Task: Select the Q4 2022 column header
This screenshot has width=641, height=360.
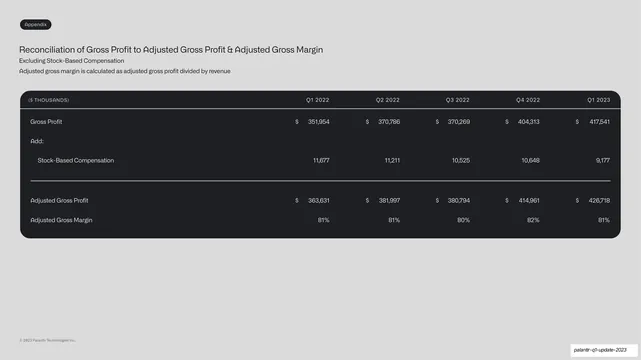Action: point(528,100)
